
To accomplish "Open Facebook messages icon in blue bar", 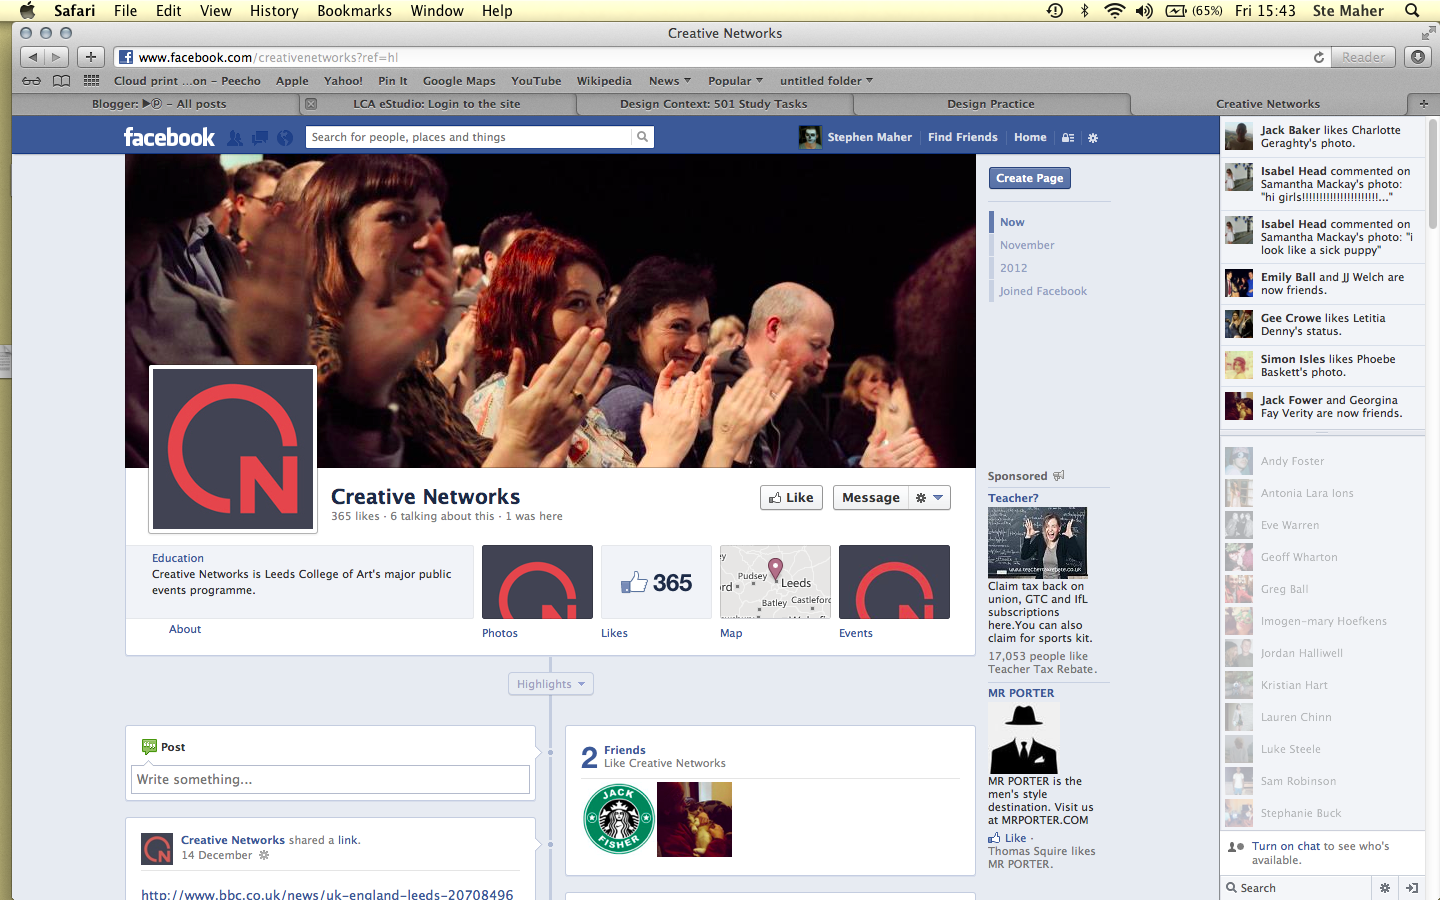I will click(x=260, y=138).
